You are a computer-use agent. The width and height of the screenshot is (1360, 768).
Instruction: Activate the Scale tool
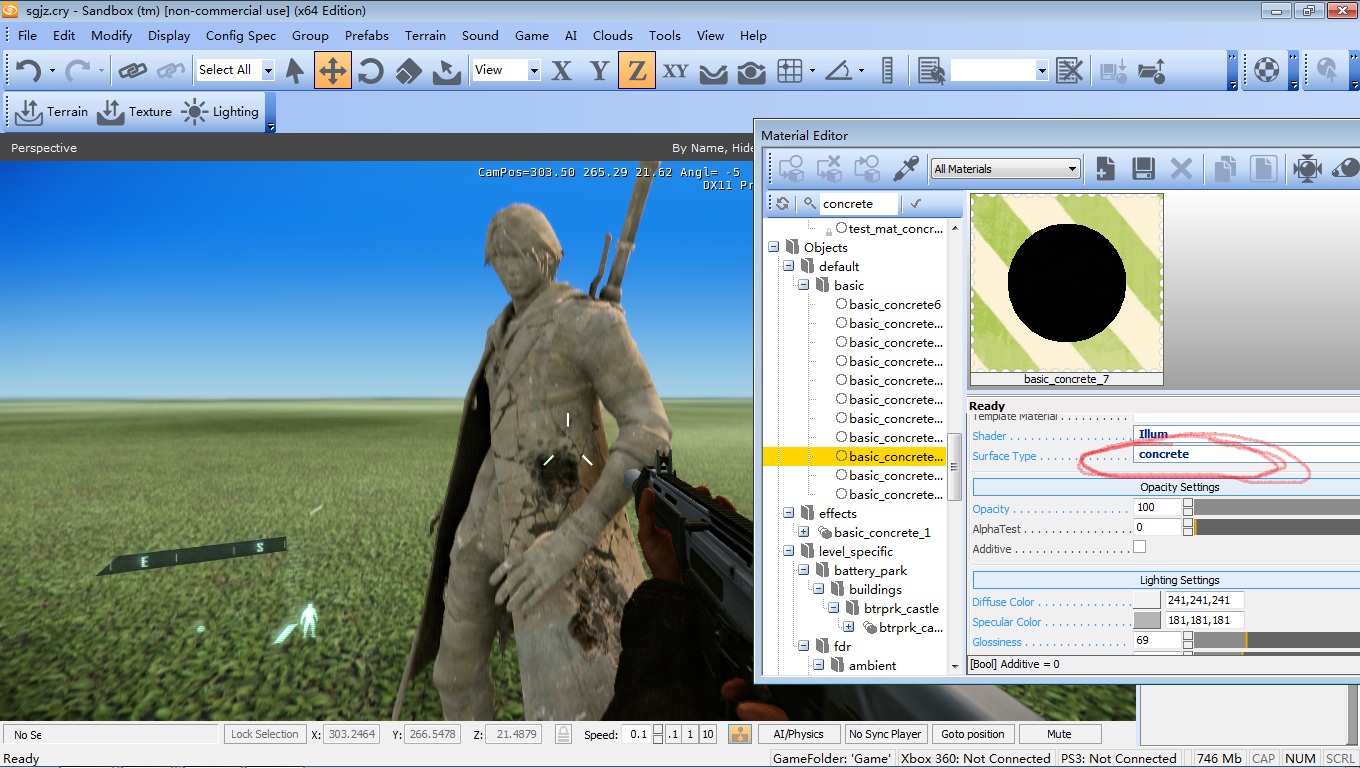[408, 70]
